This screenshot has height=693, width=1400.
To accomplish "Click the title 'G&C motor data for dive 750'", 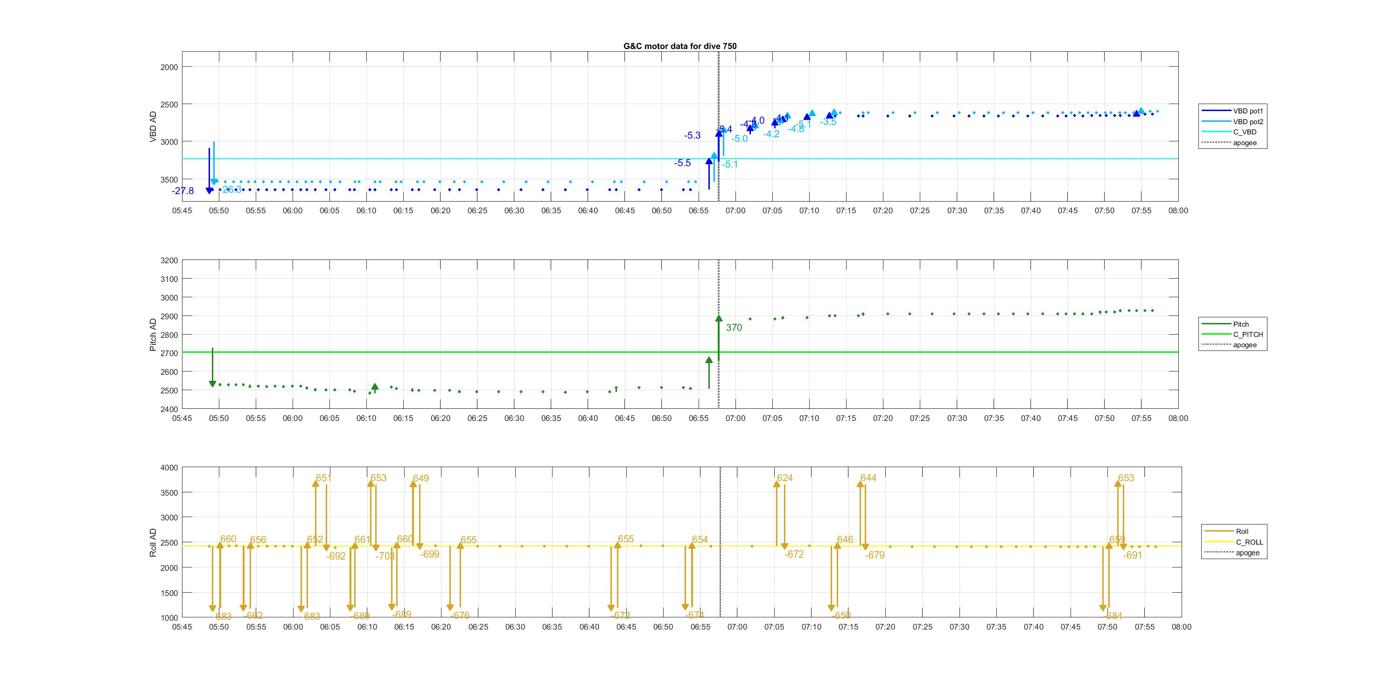I will pyautogui.click(x=680, y=46).
